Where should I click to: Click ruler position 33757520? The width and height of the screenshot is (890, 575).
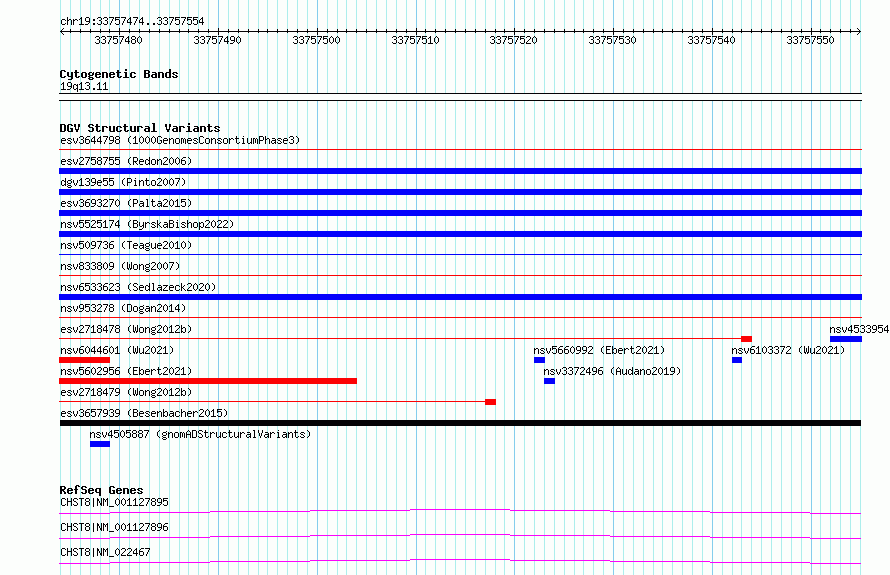[x=513, y=40]
